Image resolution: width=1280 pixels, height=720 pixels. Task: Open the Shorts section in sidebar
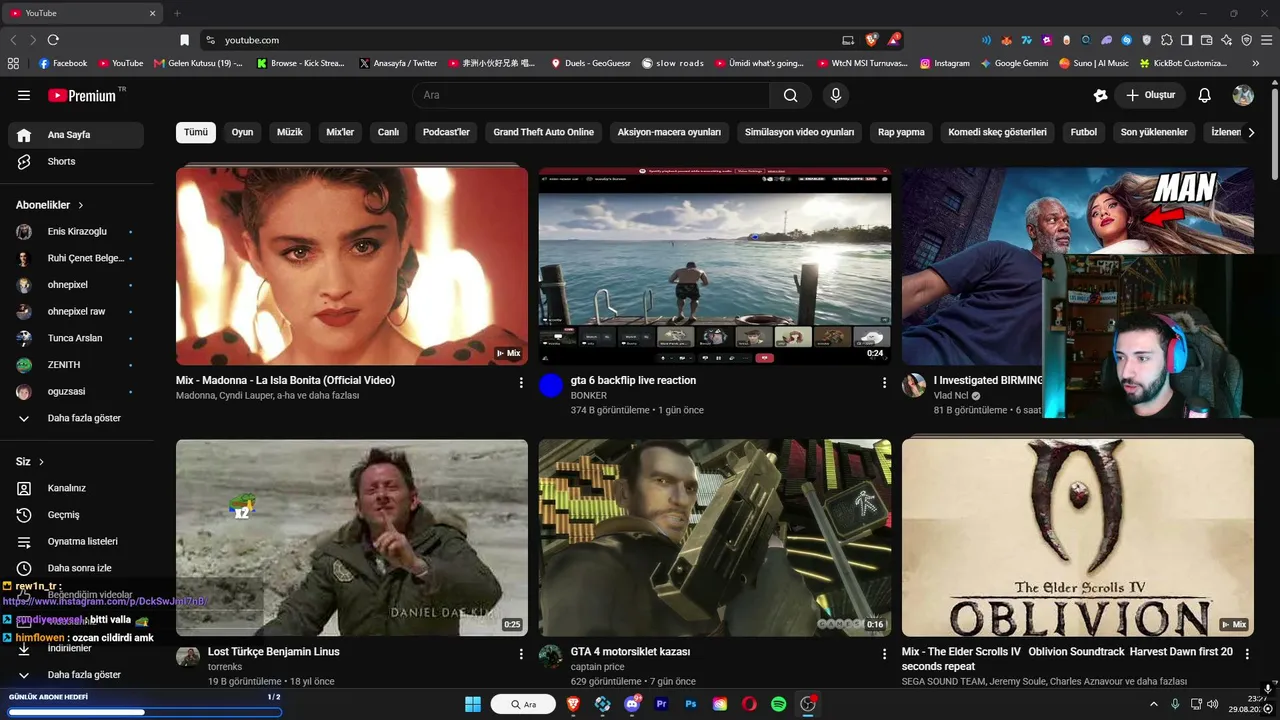click(x=76, y=161)
